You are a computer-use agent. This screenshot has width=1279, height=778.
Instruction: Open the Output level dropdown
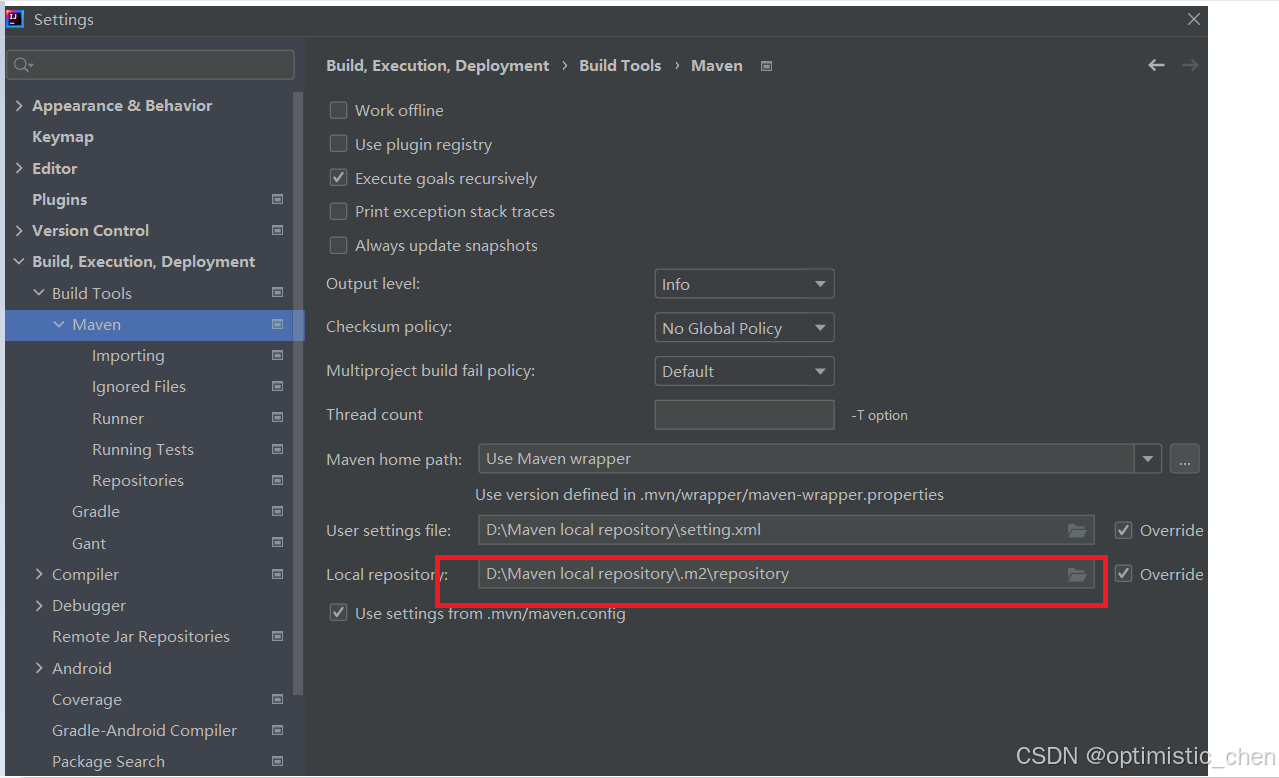[x=744, y=284]
